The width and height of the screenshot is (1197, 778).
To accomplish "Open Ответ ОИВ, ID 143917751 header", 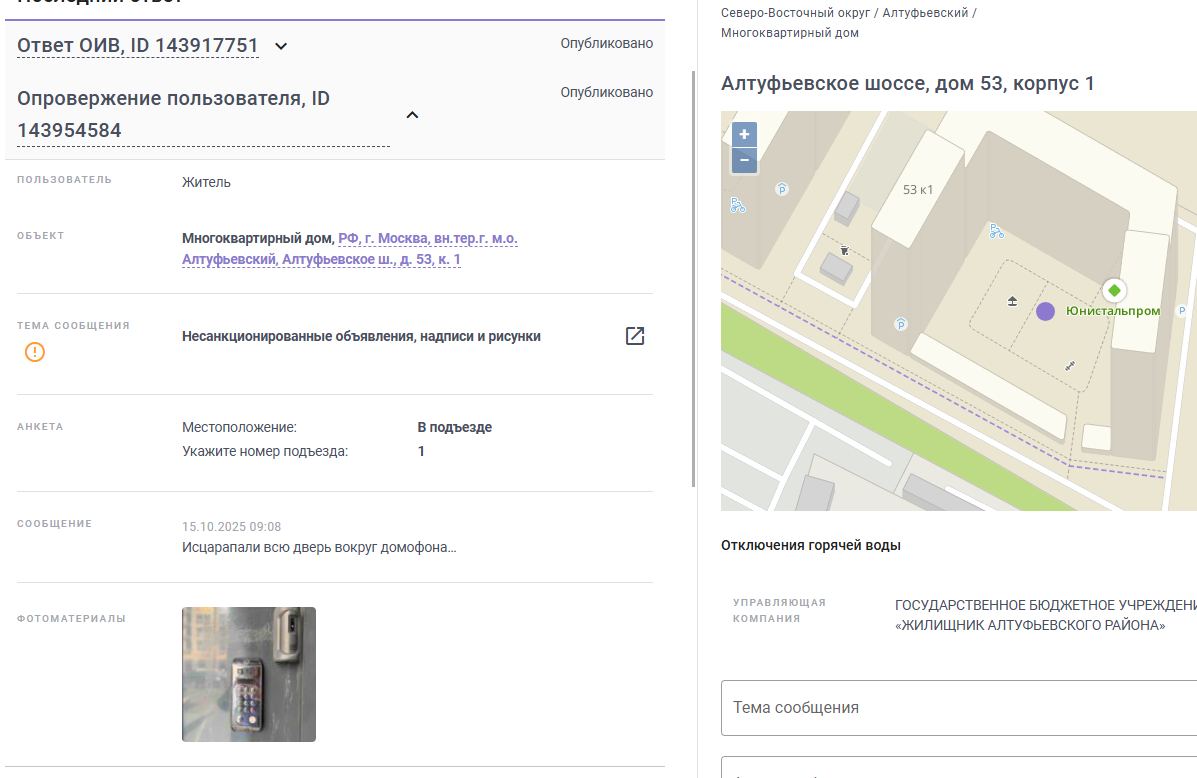I will [138, 46].
